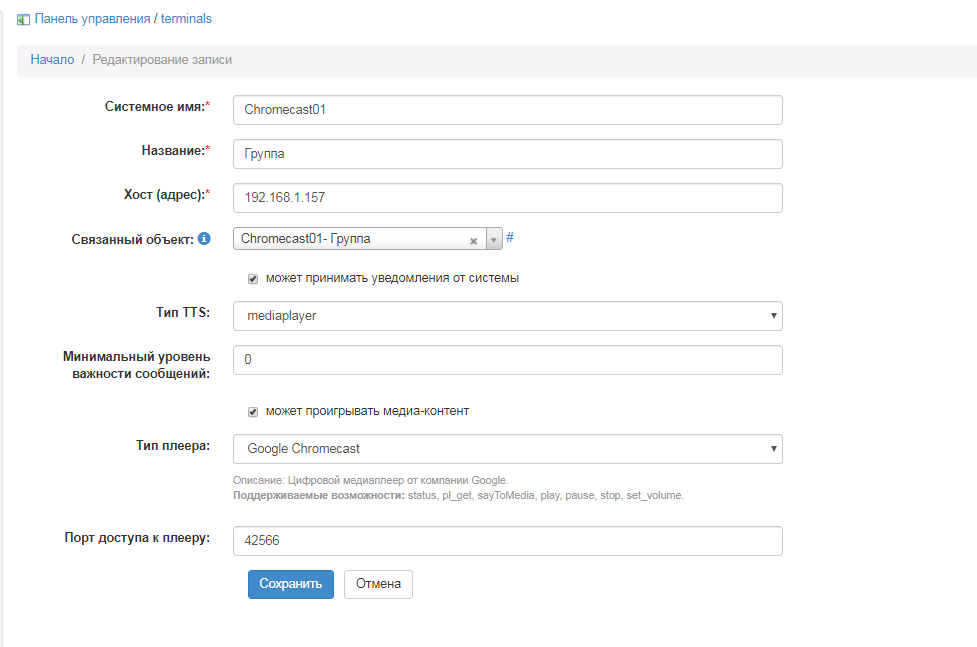Expand the Связанный объект dropdown arrow

(493, 240)
